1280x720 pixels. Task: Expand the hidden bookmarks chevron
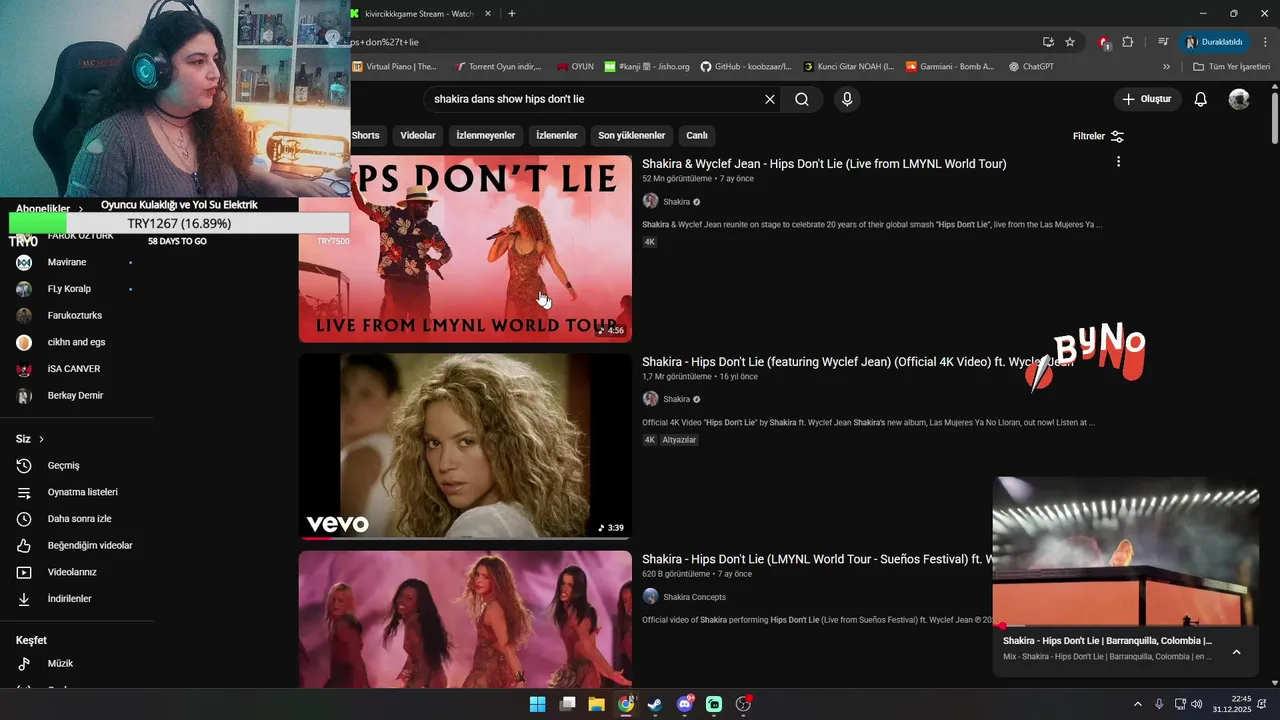[x=1166, y=67]
